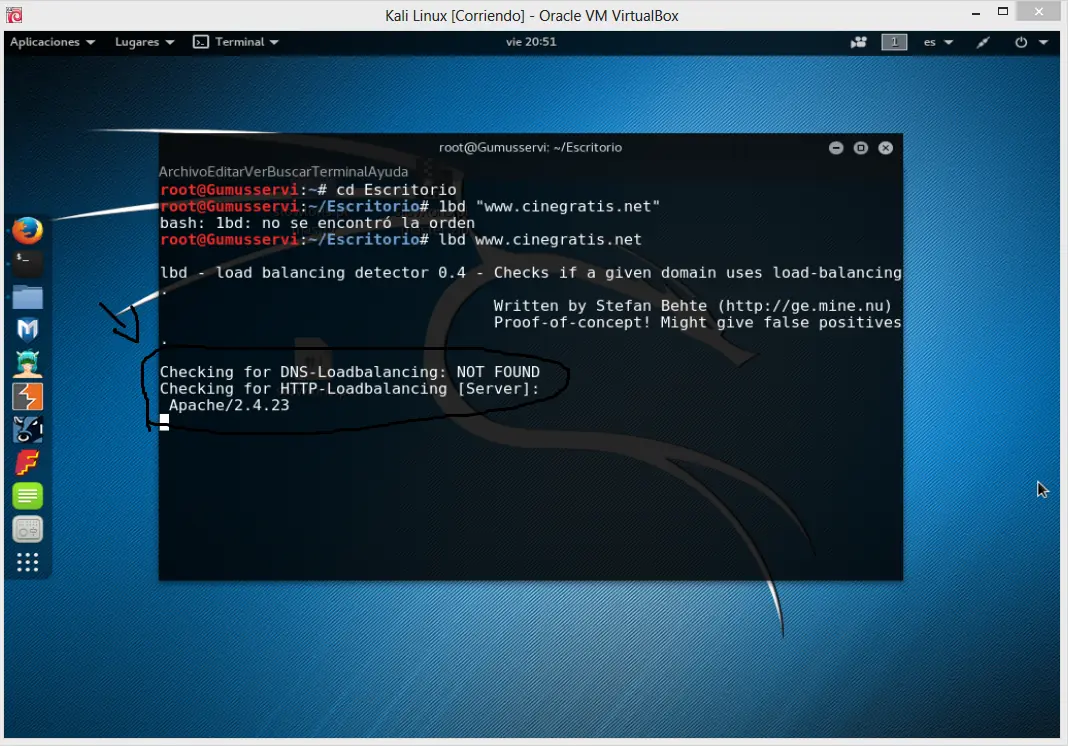Open the Tweak Tool icon in dock
Viewport: 1068px width, 746px height.
[27, 529]
